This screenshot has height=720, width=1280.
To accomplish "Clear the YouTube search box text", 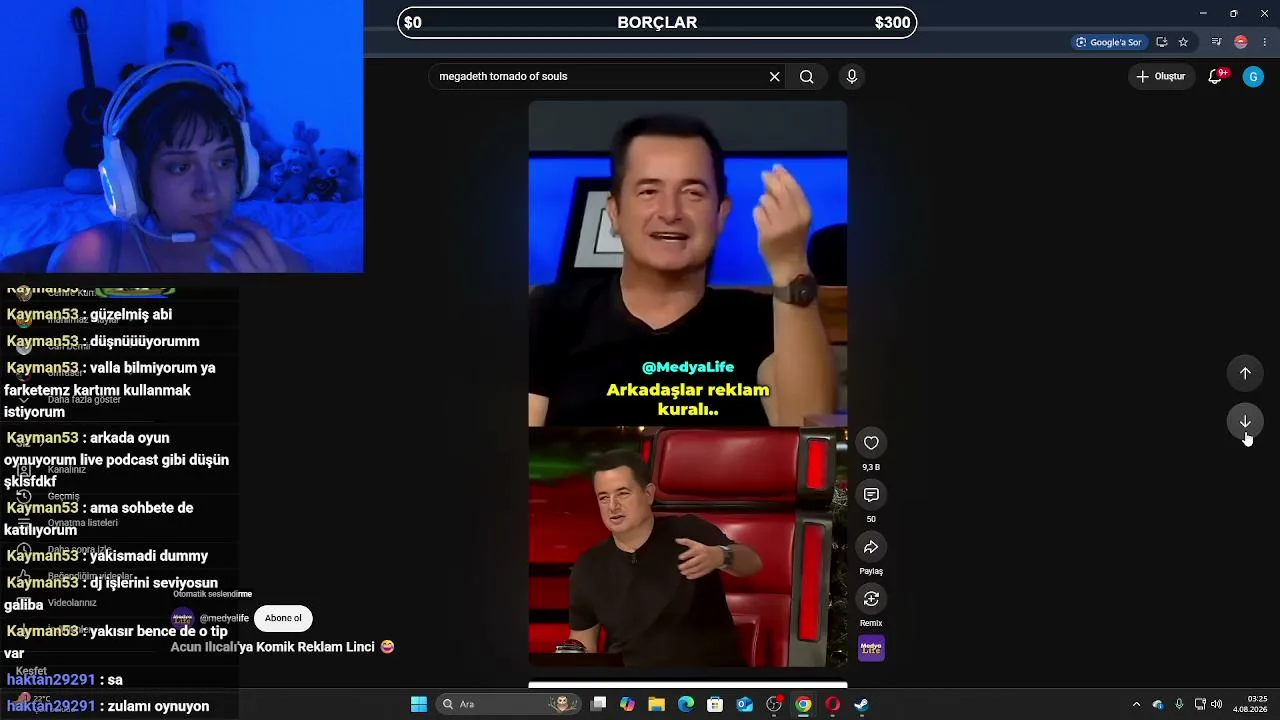I will point(774,77).
